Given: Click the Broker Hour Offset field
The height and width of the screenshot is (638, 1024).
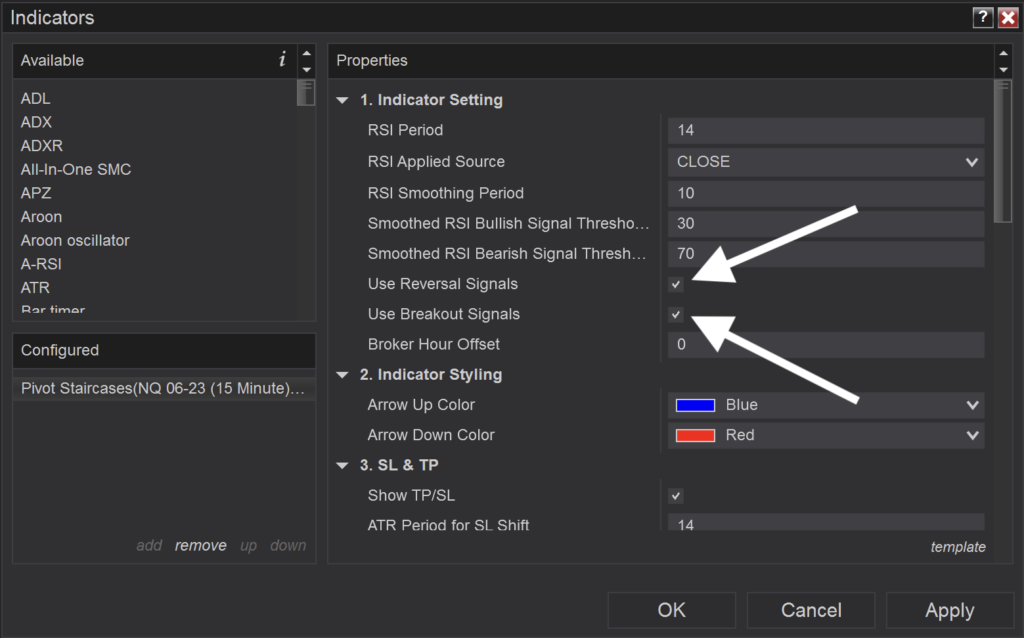Looking at the screenshot, I should [825, 344].
